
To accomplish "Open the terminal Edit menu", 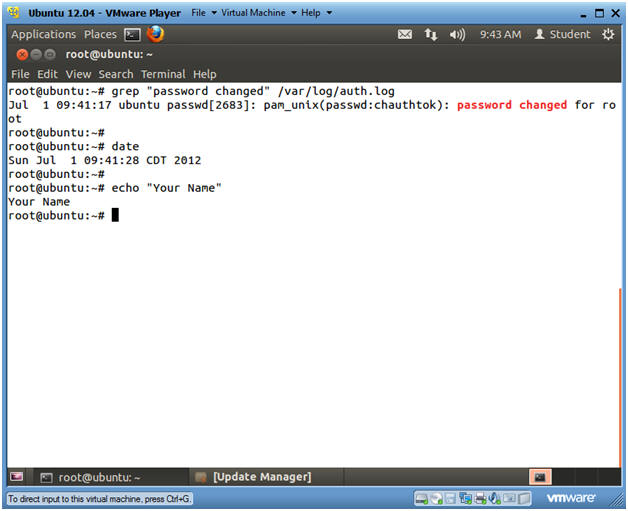I will [x=47, y=74].
